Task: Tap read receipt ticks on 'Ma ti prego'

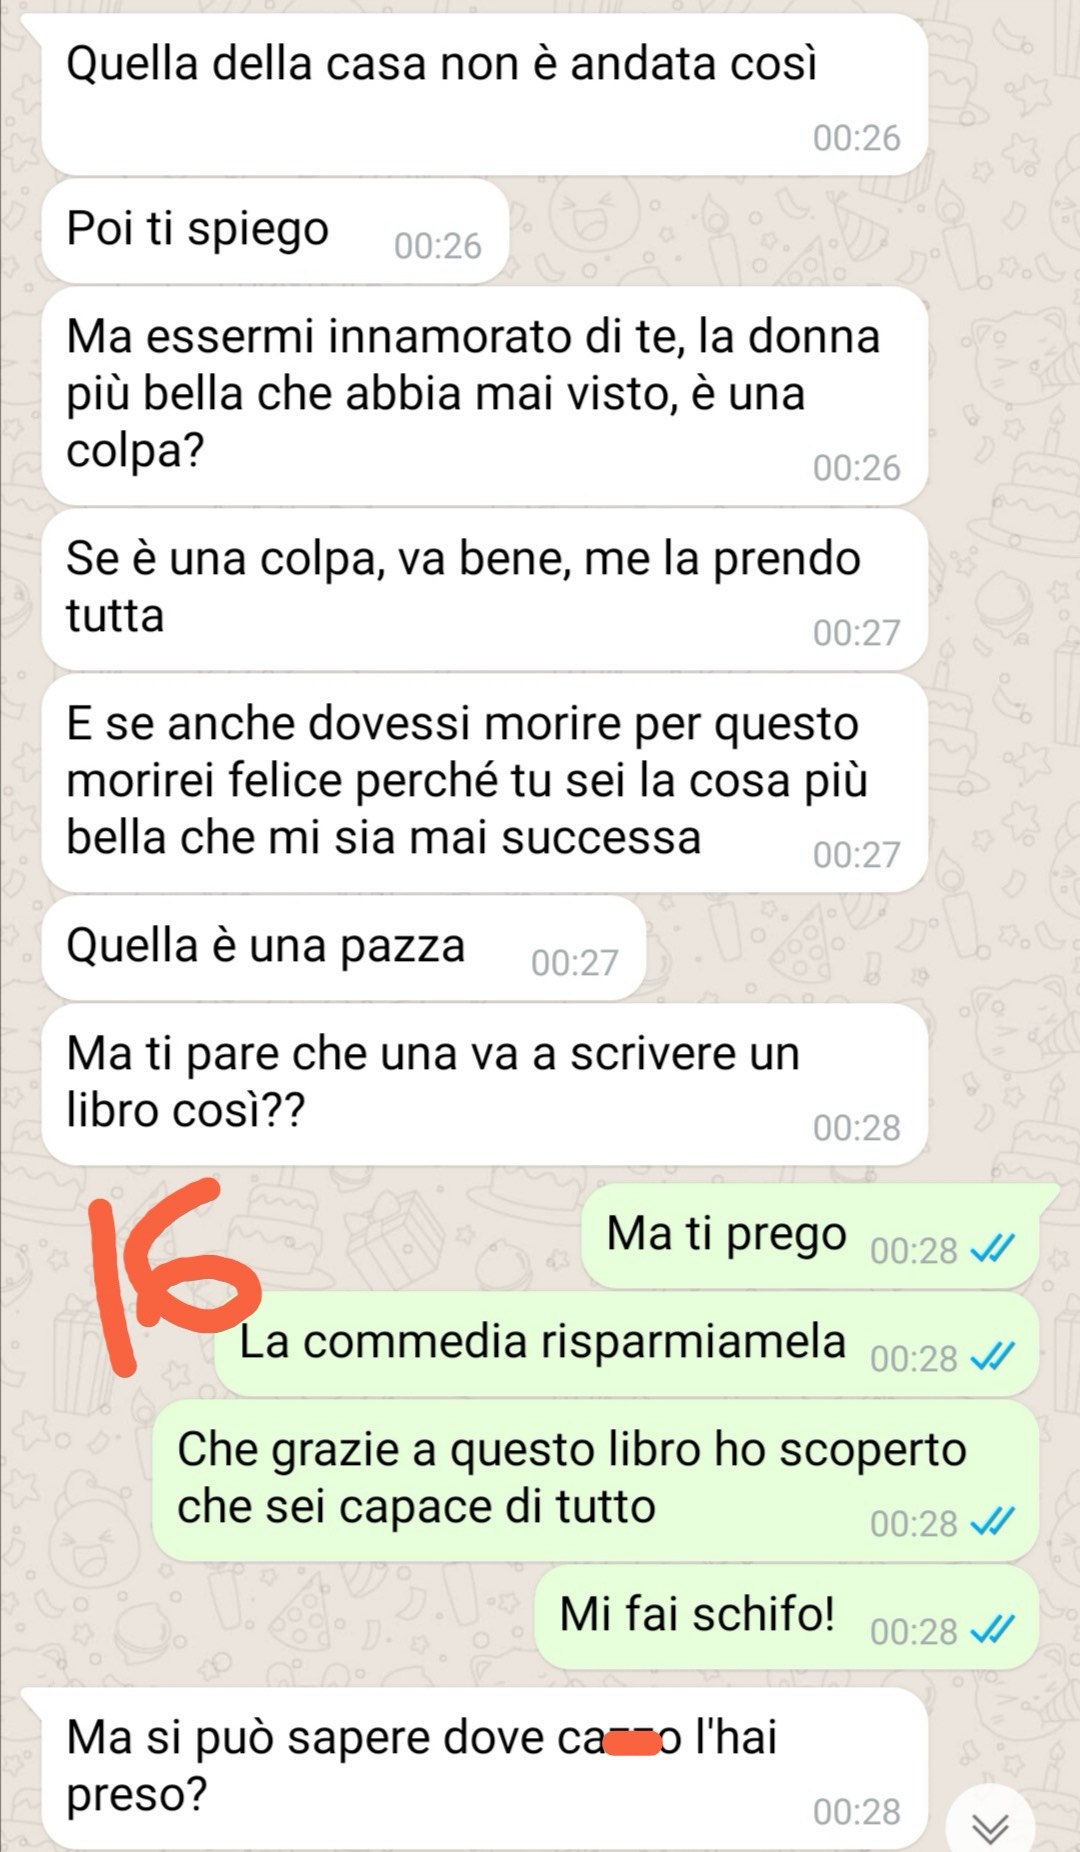Action: (x=993, y=1248)
